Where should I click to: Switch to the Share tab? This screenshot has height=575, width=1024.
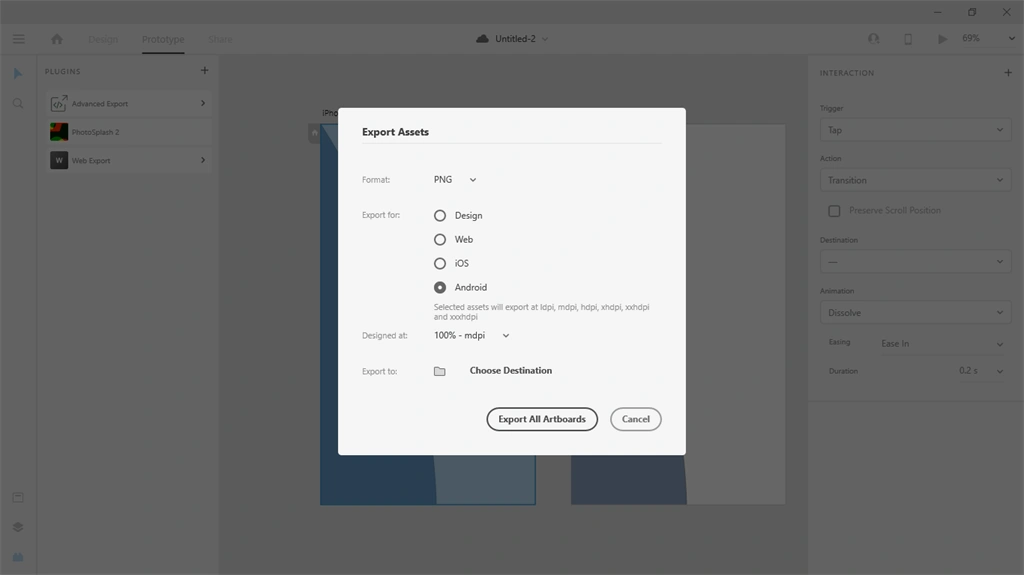(x=220, y=39)
